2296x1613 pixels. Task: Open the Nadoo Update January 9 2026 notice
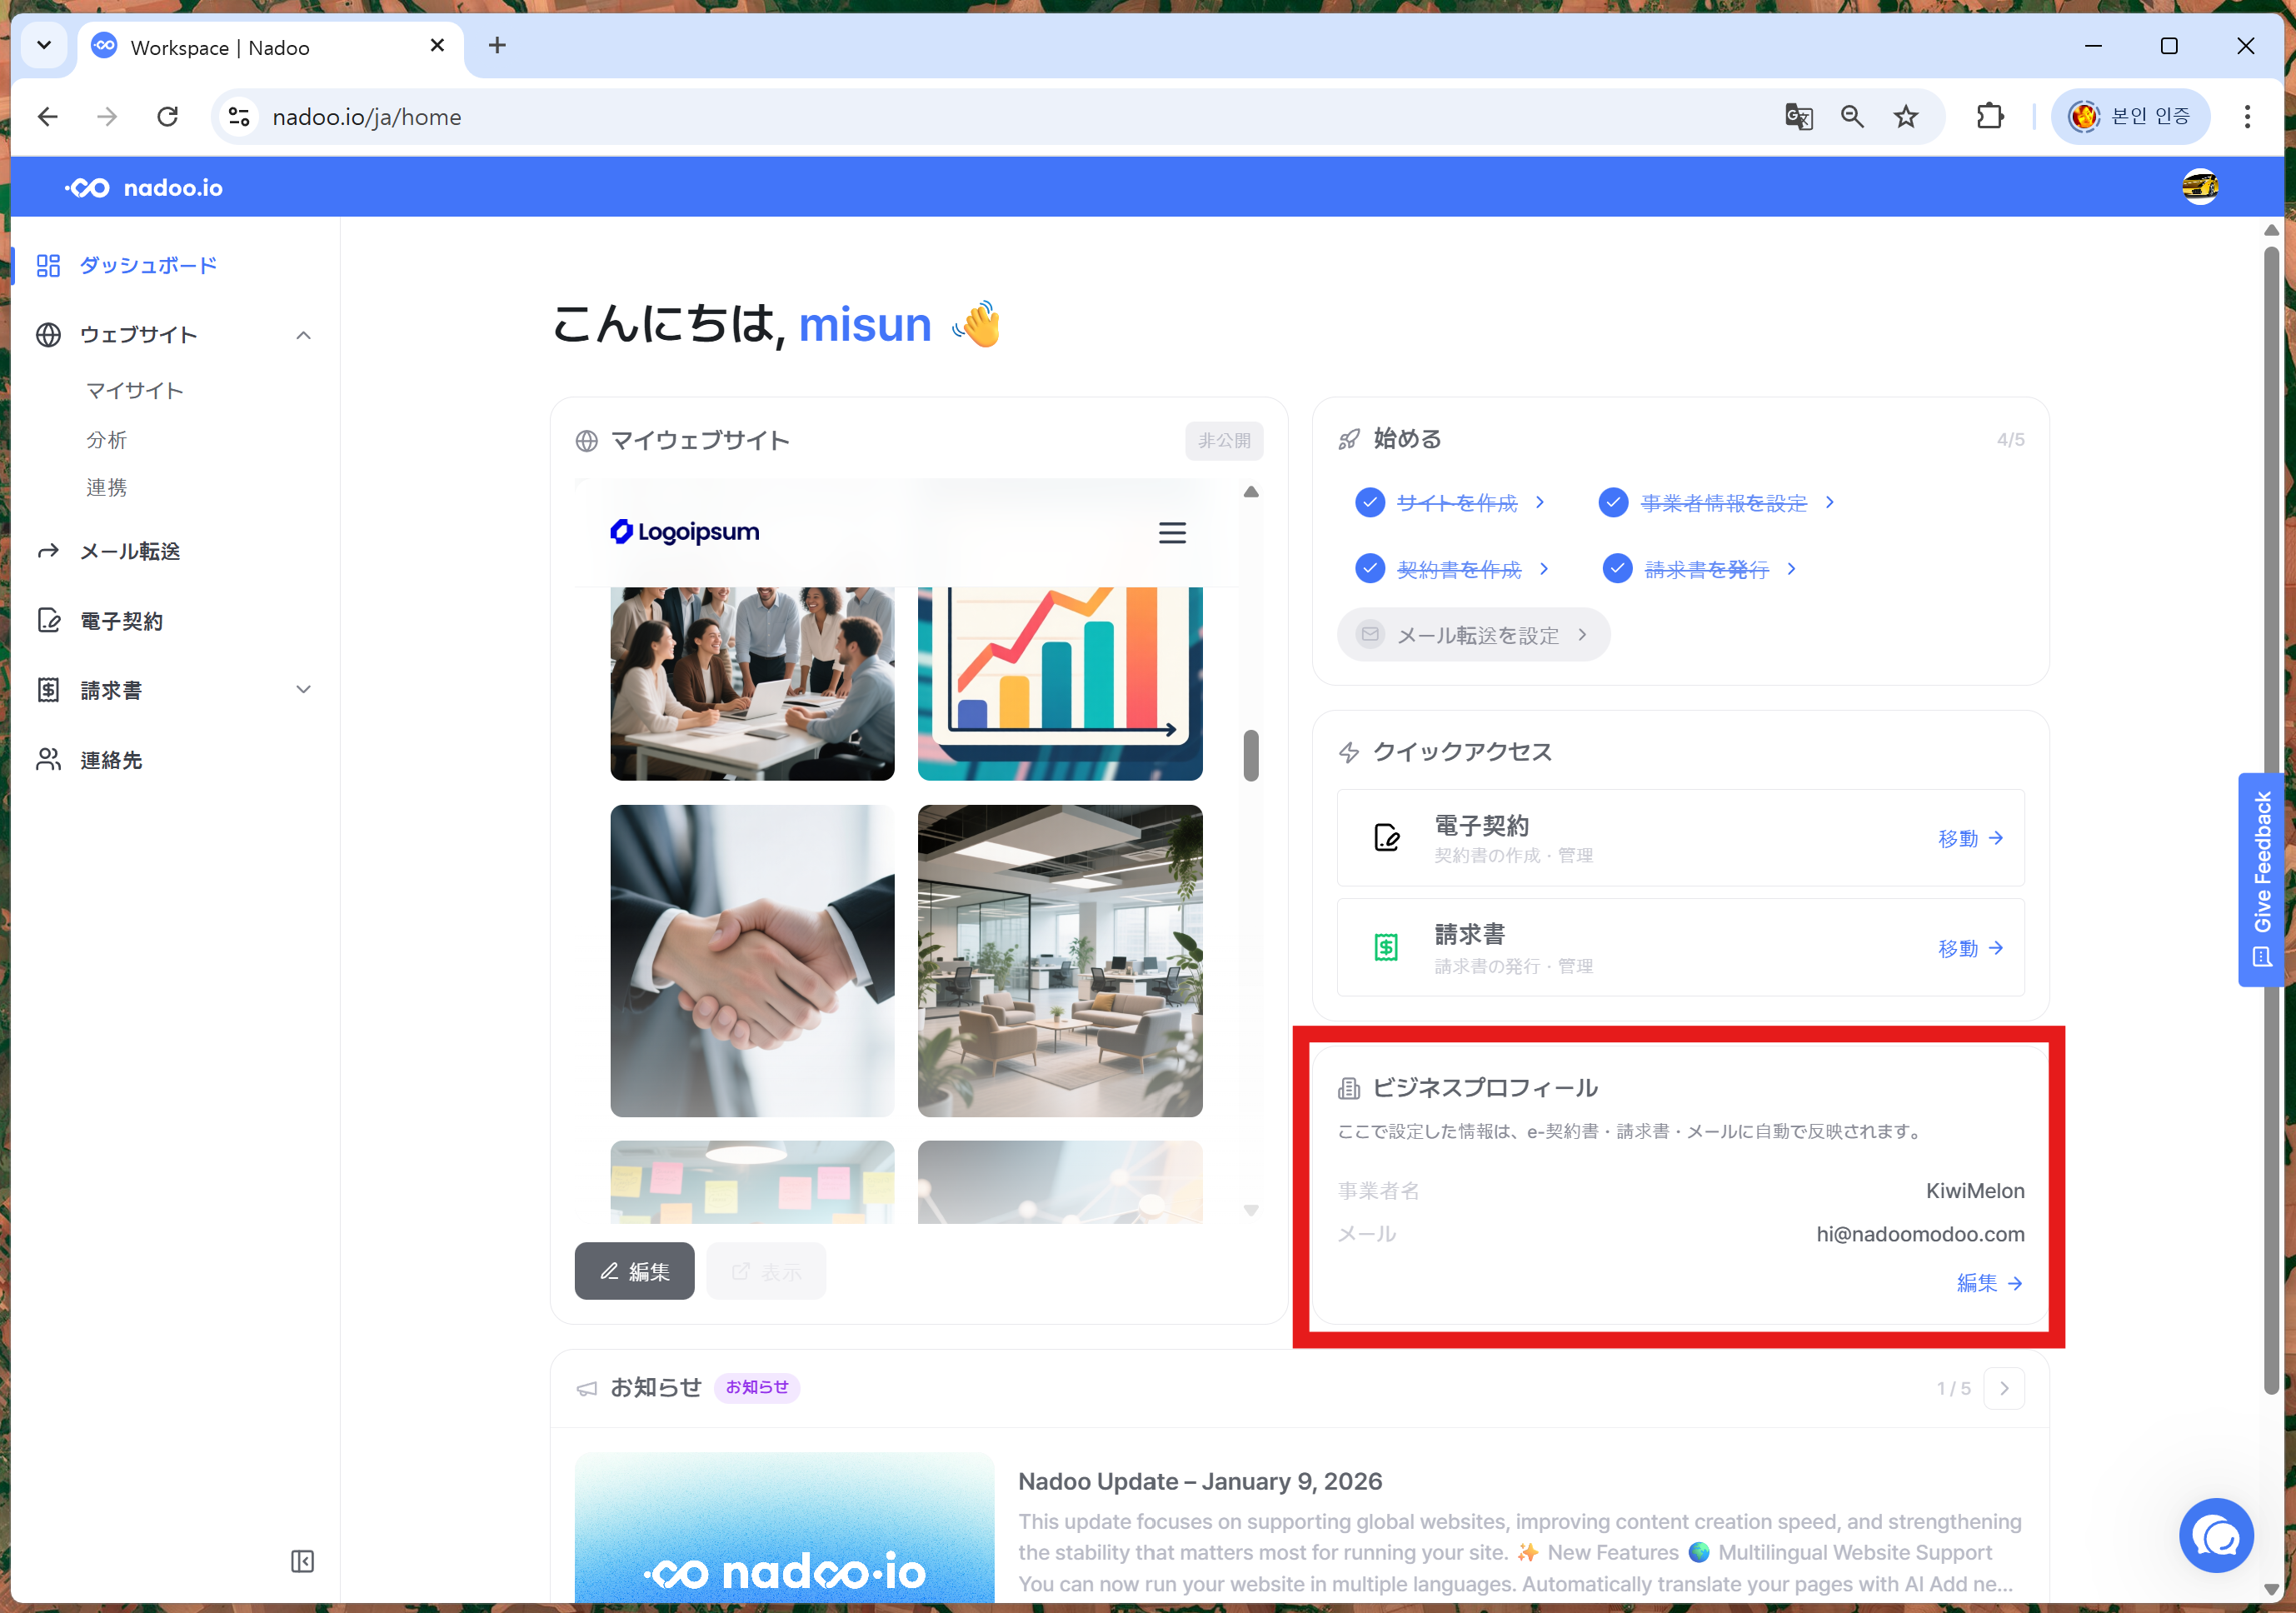pyautogui.click(x=1200, y=1481)
